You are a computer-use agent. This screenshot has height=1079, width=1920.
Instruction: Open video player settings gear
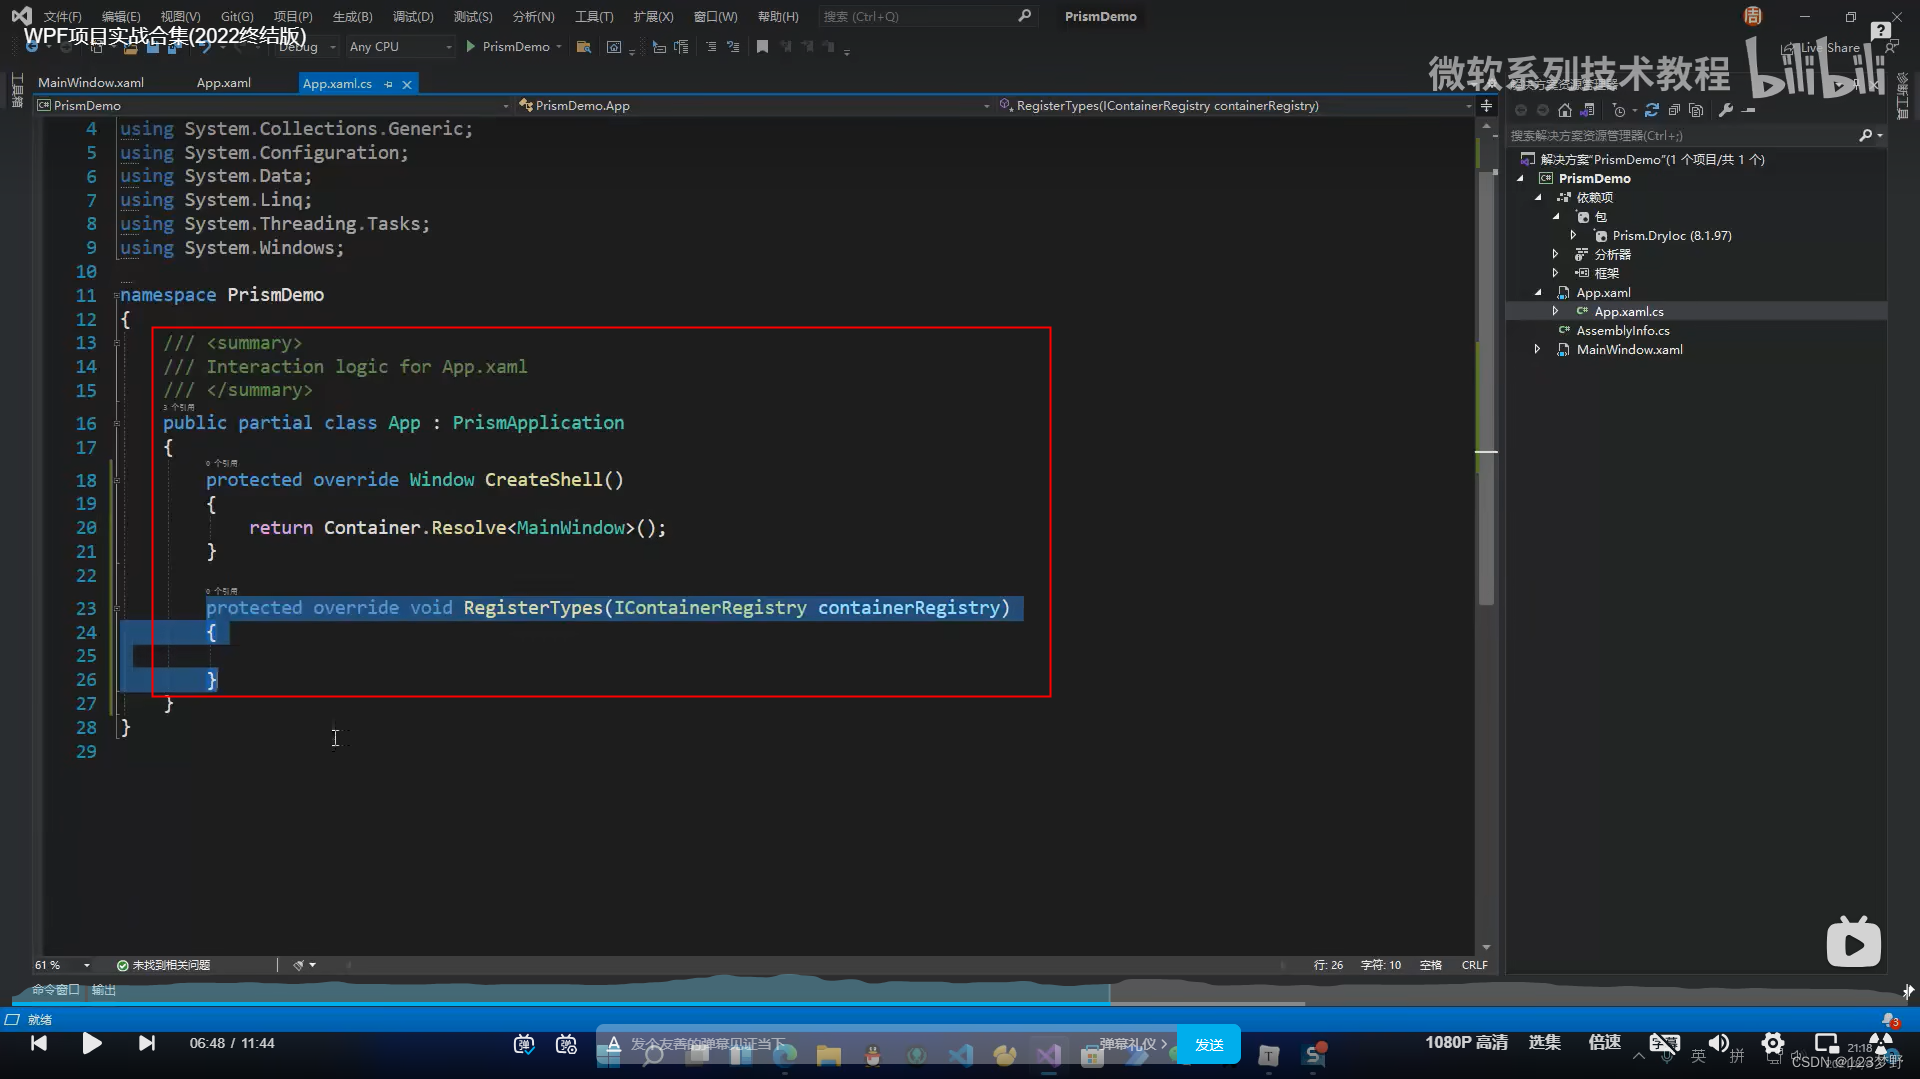click(1773, 1043)
